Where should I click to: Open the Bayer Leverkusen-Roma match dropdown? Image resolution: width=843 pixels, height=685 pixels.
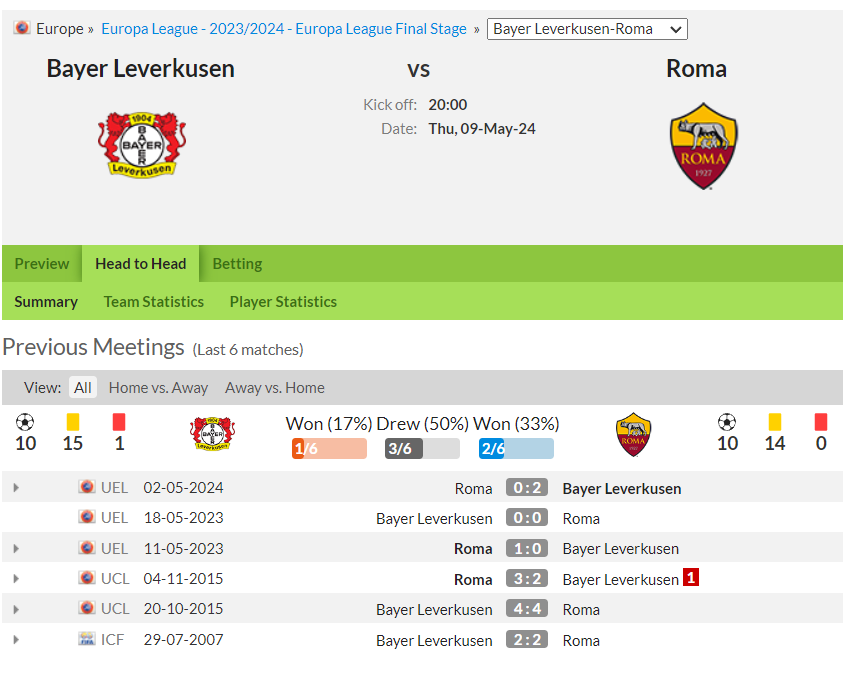pyautogui.click(x=587, y=29)
